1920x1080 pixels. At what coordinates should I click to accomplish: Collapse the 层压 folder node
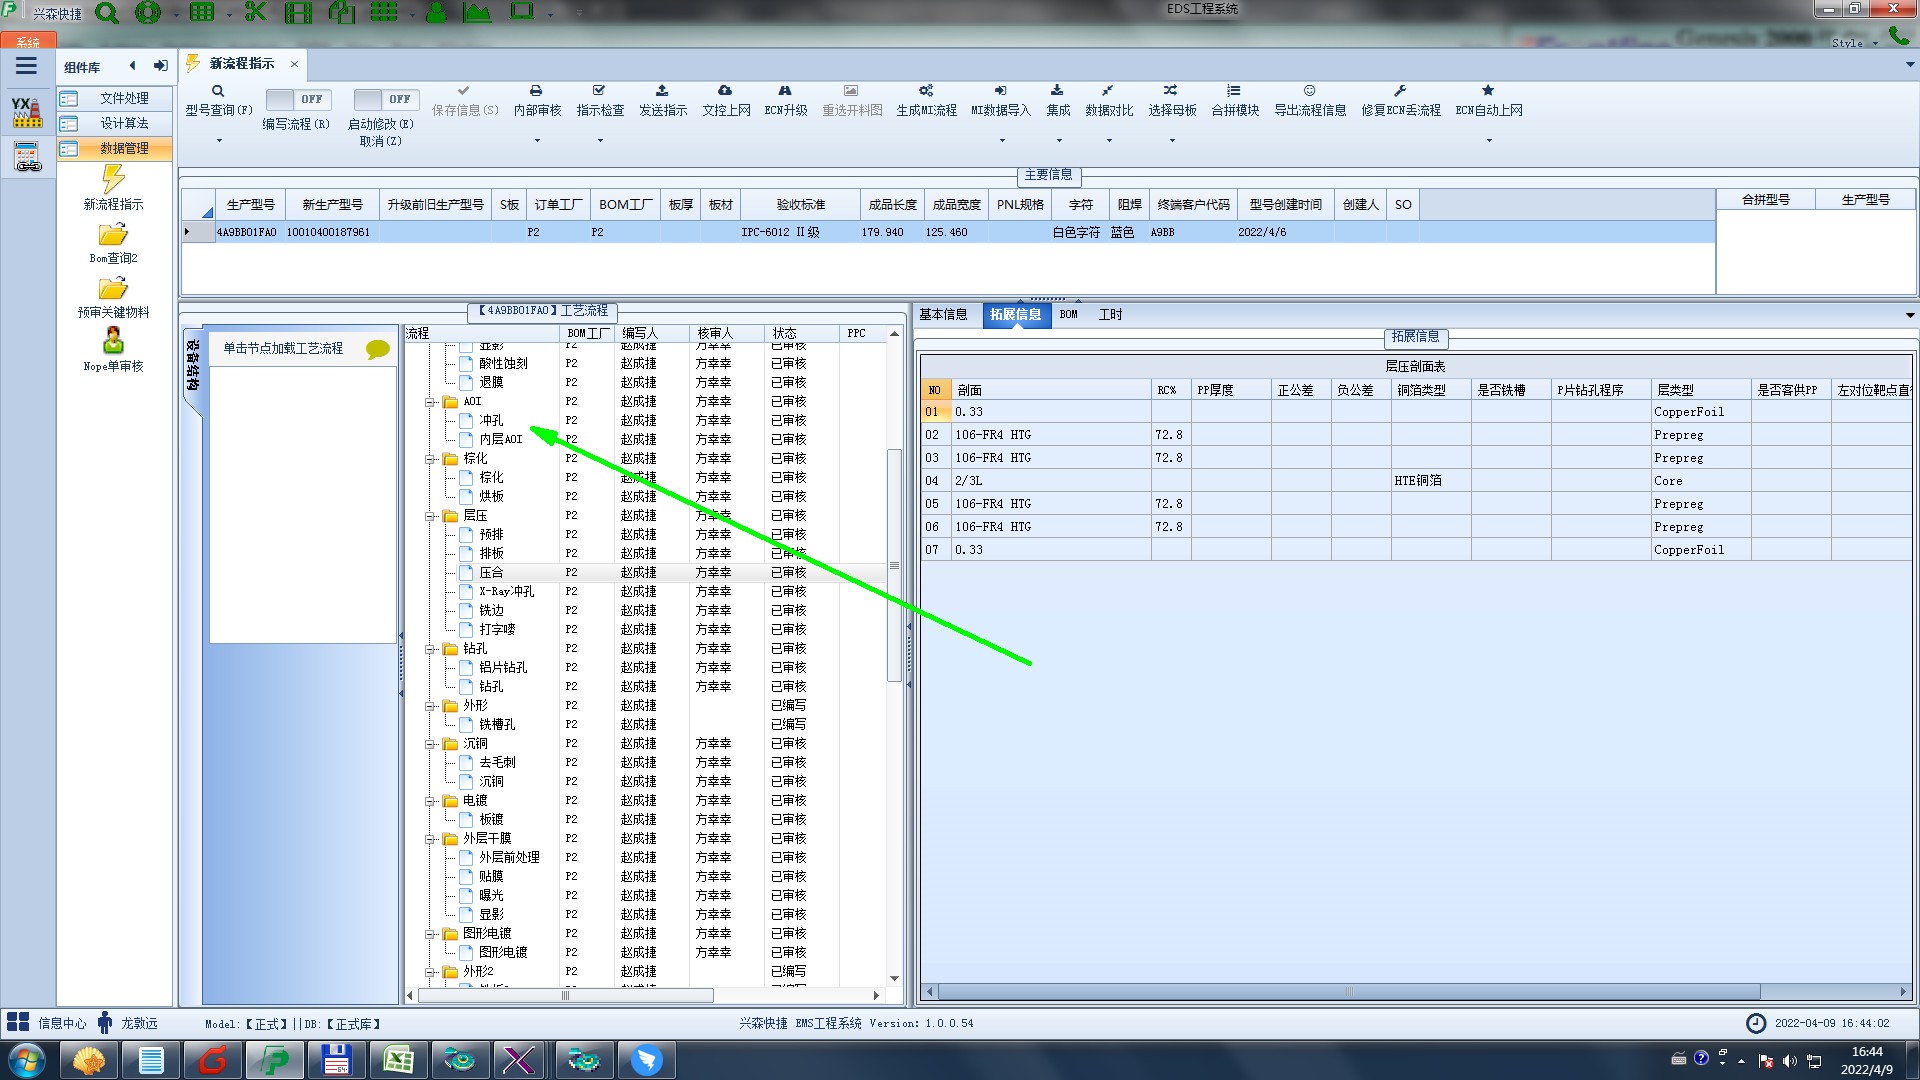(431, 516)
